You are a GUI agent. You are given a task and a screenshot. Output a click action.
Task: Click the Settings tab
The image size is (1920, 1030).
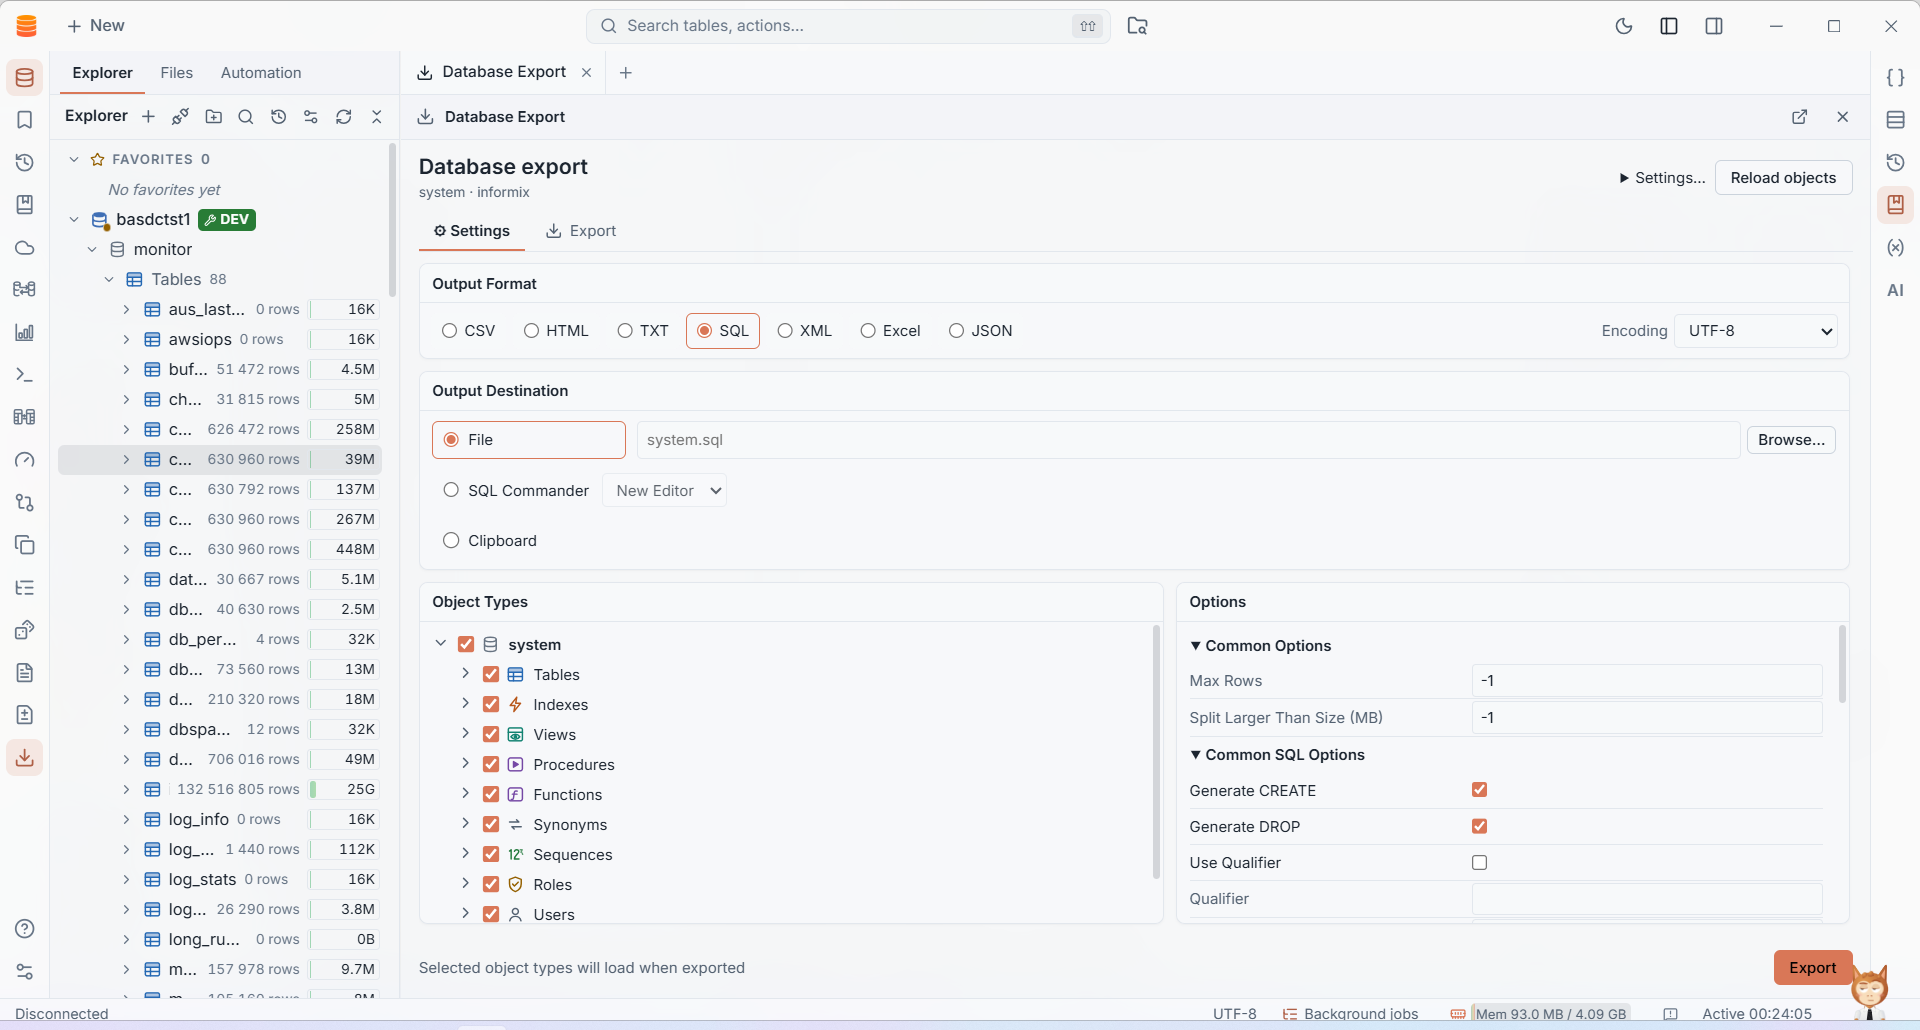471,231
